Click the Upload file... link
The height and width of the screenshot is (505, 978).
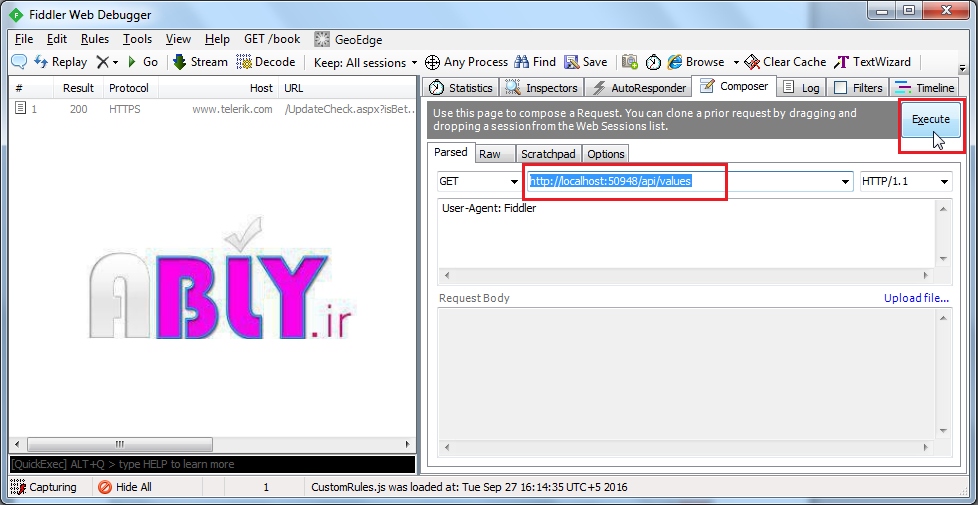coord(916,298)
